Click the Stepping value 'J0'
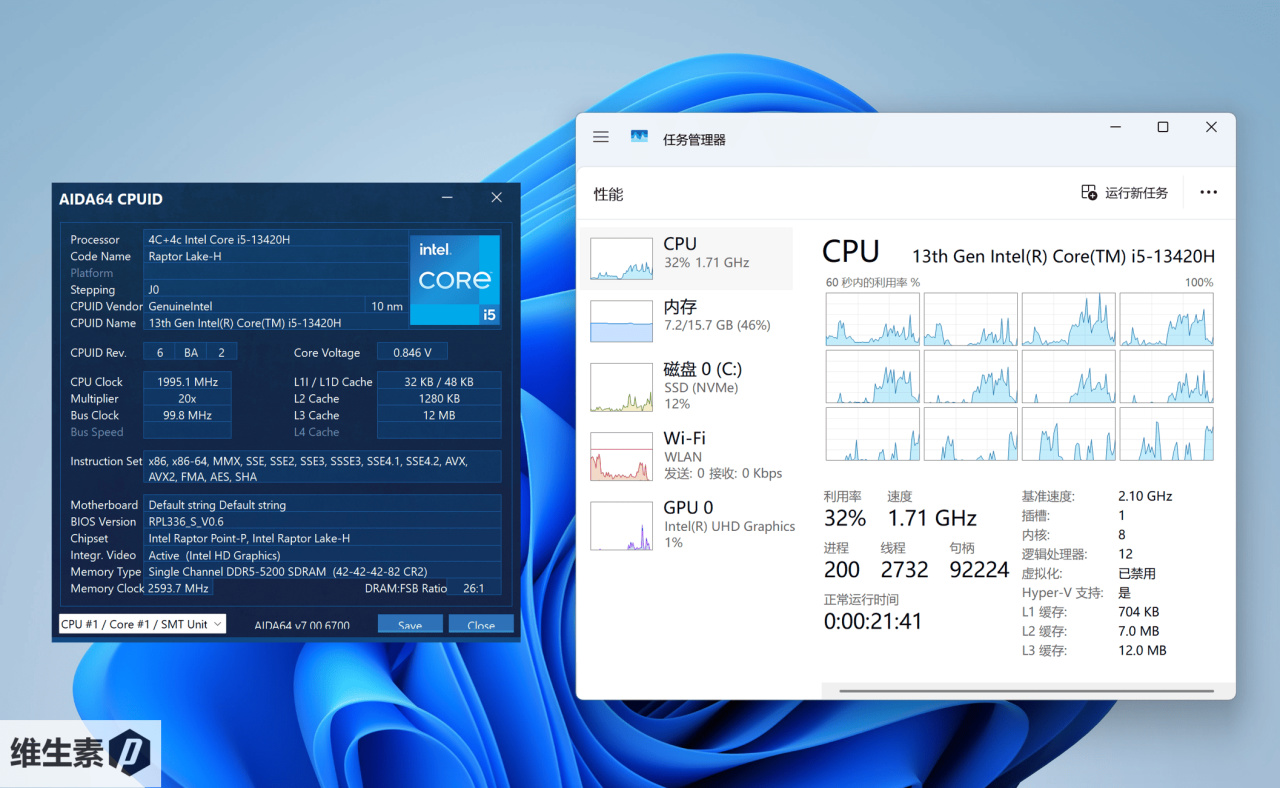This screenshot has height=788, width=1280. 276,290
